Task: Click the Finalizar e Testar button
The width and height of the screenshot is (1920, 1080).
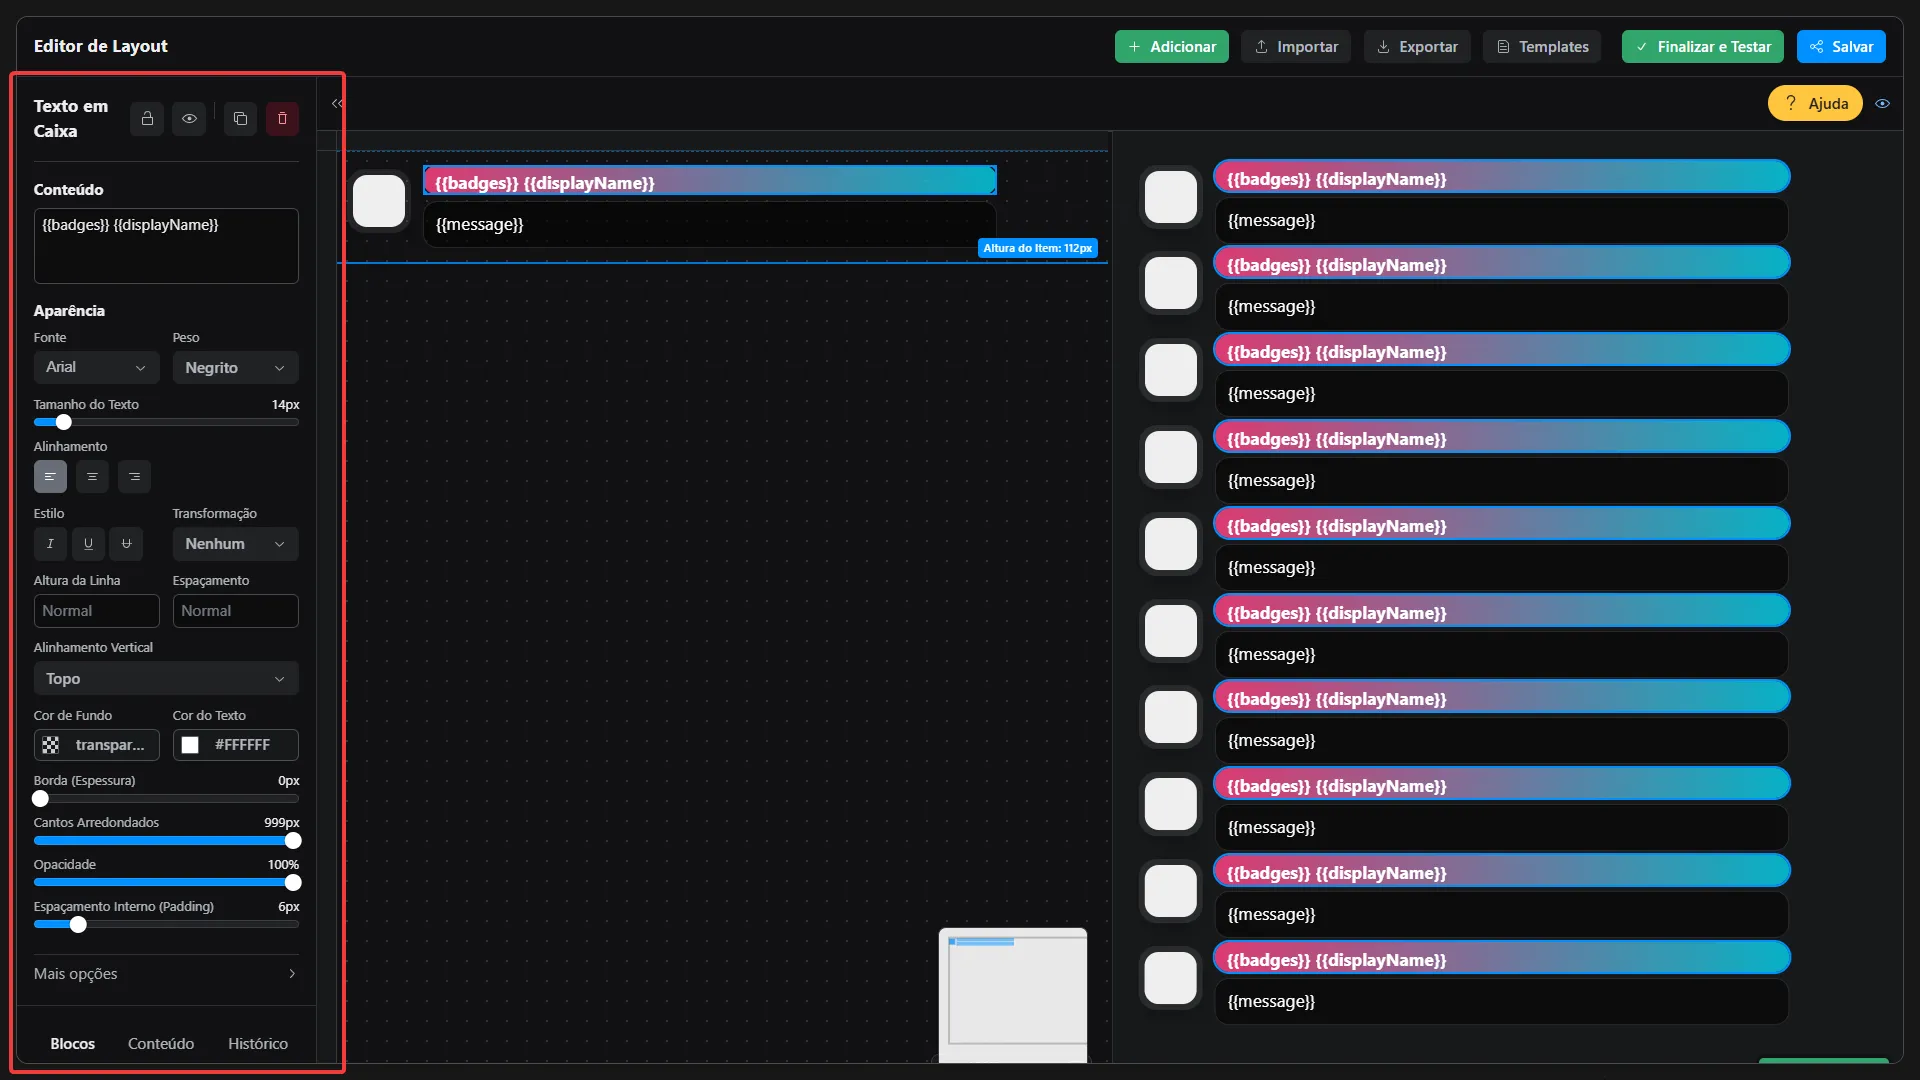Action: 1702,47
